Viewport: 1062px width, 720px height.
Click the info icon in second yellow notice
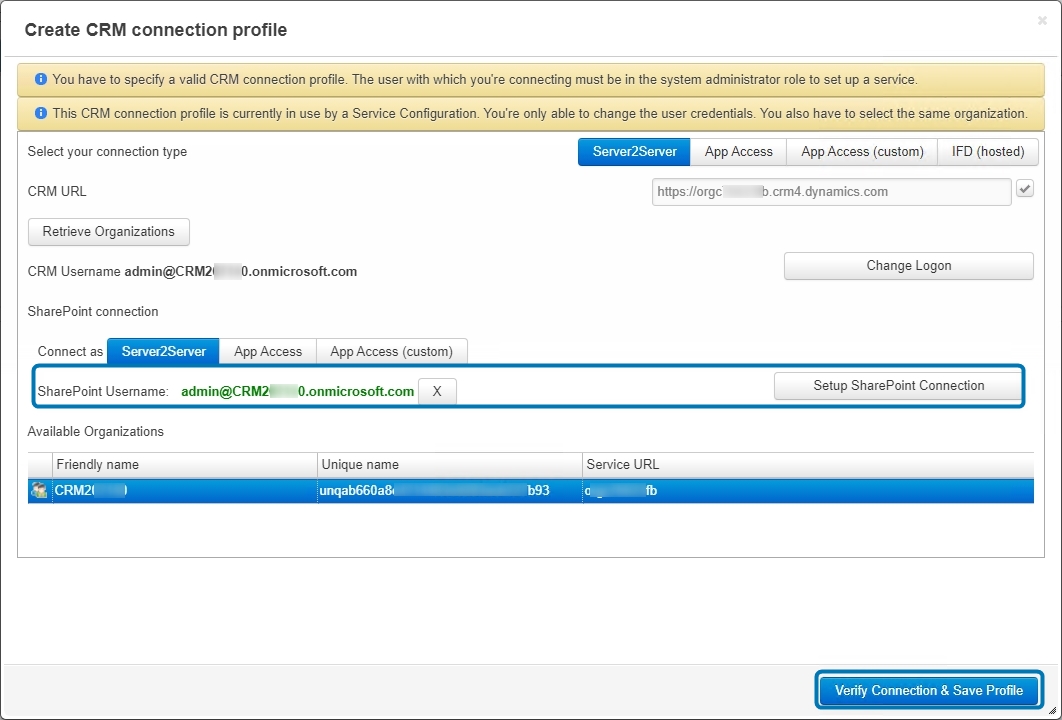click(41, 113)
